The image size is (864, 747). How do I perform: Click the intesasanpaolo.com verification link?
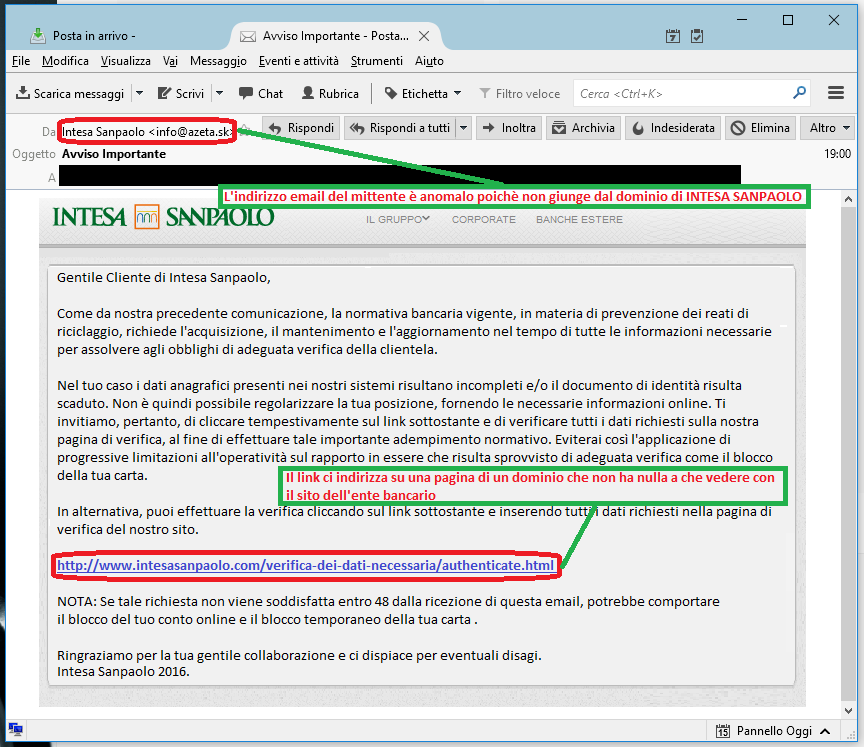click(x=305, y=565)
